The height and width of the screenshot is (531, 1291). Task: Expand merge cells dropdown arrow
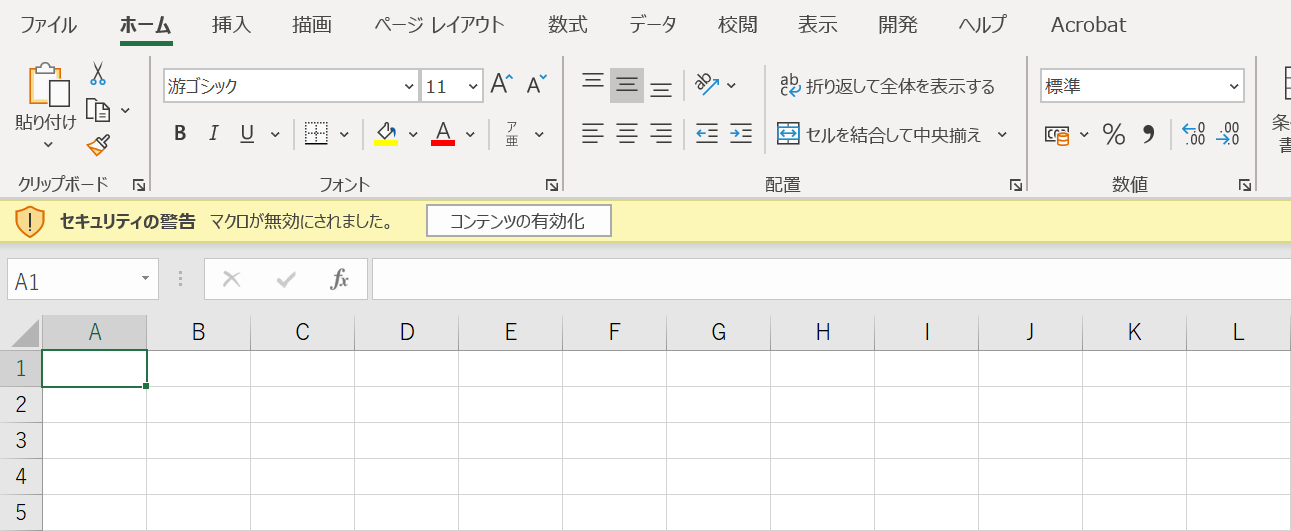1002,134
